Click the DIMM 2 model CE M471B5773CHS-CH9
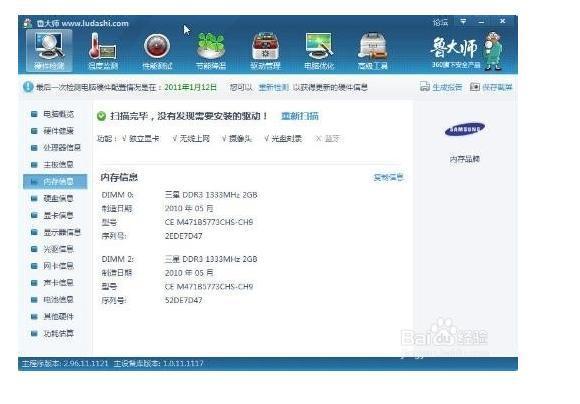This screenshot has height=404, width=580. point(209,287)
